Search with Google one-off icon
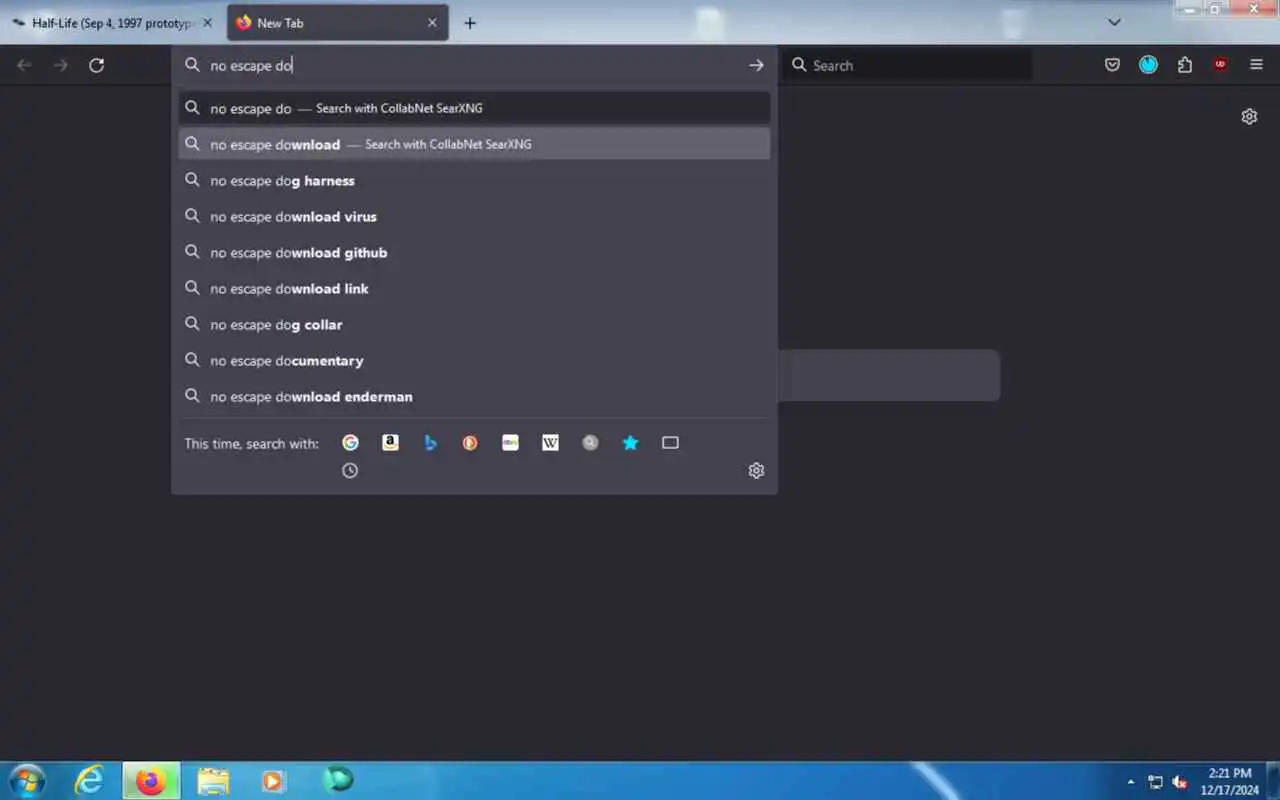 [350, 443]
